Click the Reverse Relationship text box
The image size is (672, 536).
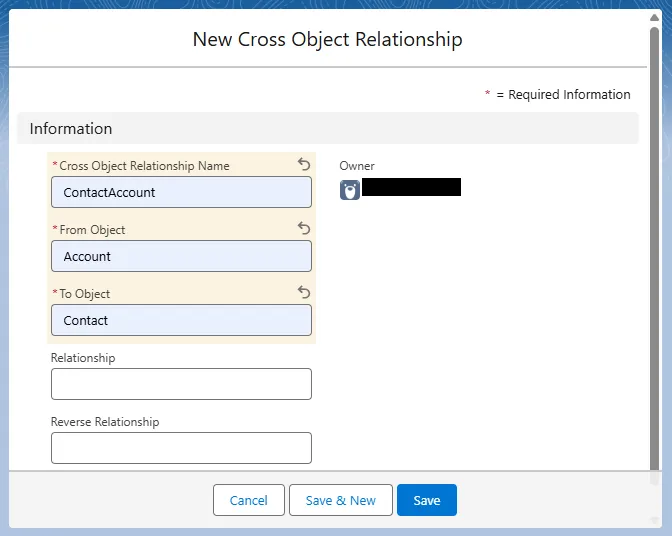point(181,448)
